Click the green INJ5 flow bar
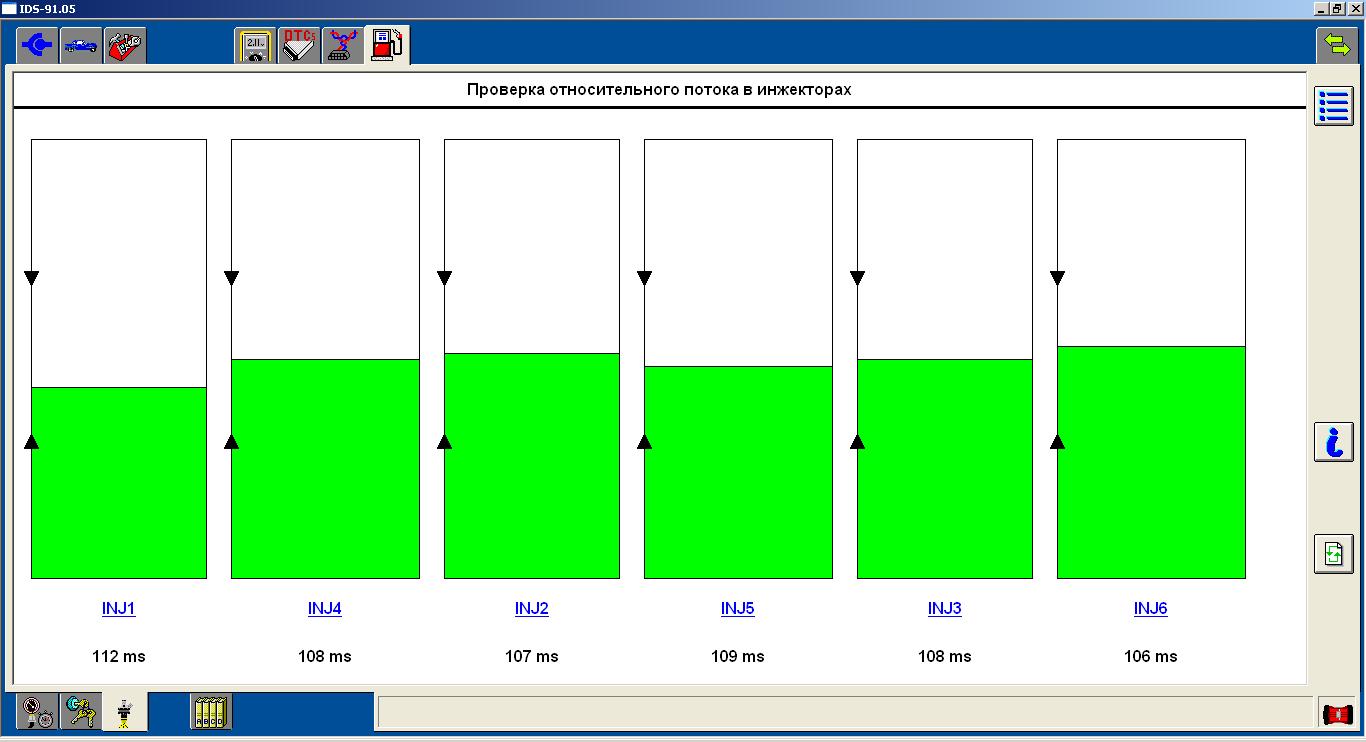The height and width of the screenshot is (742, 1366). point(738,472)
